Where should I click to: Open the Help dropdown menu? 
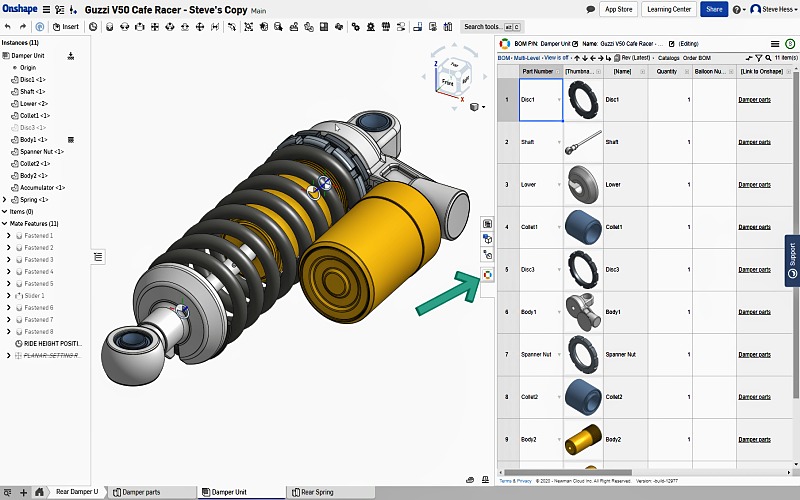pos(738,9)
